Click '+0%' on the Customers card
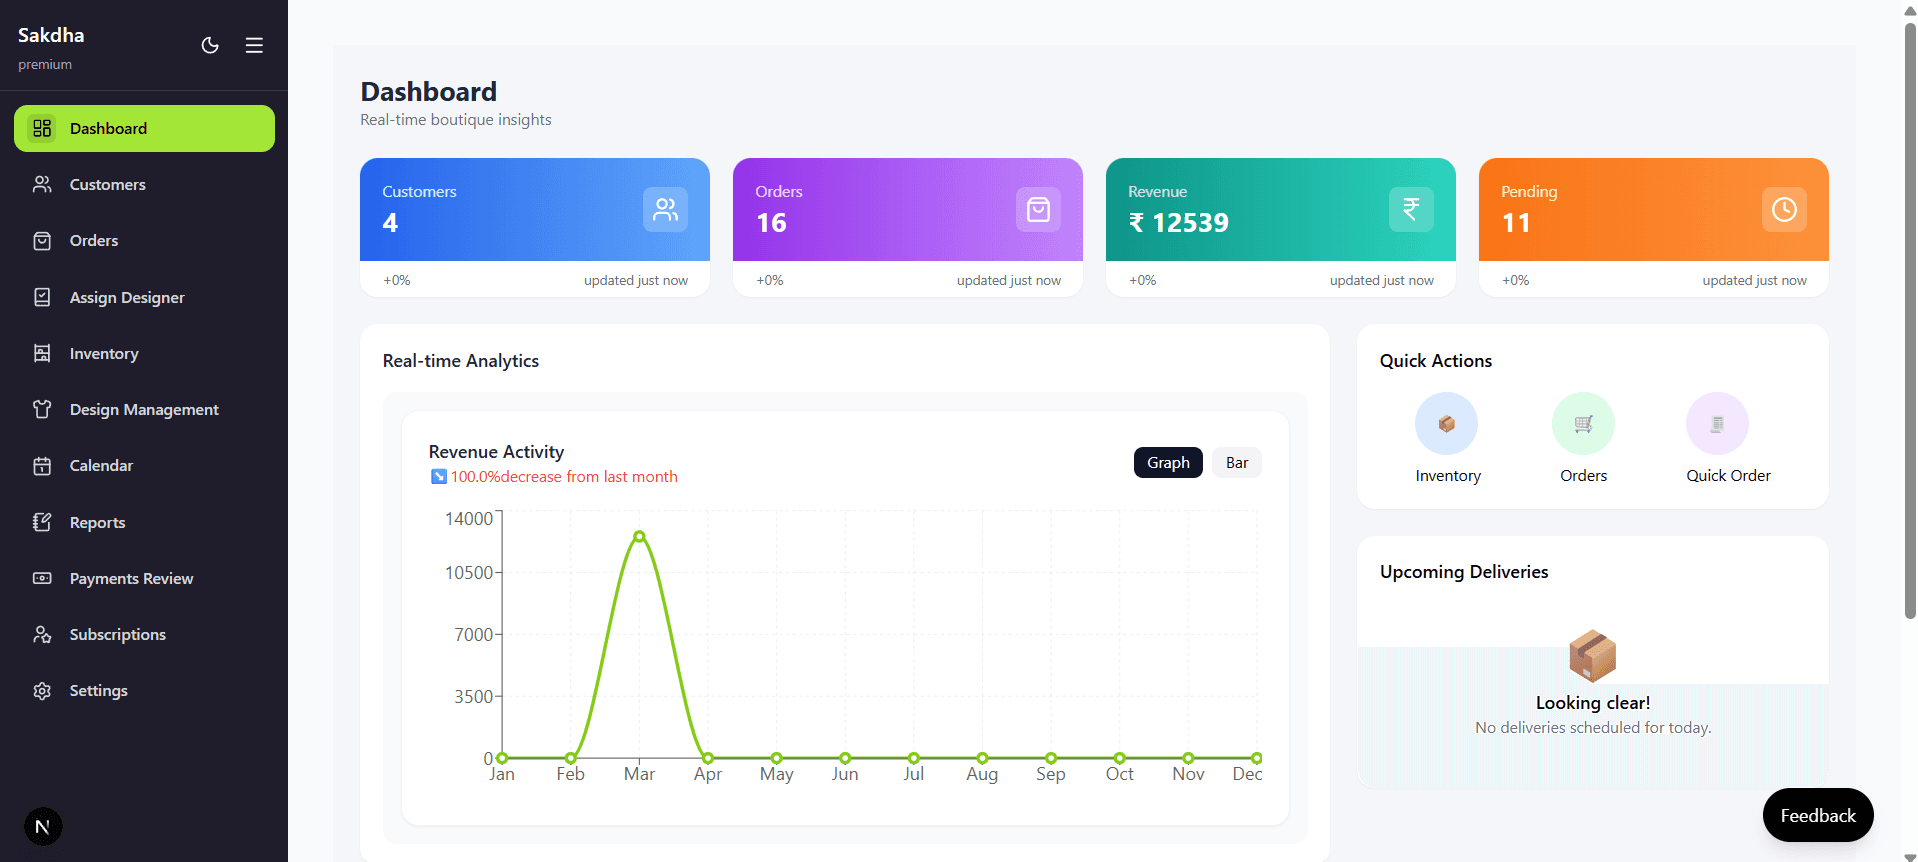The image size is (1918, 862). 397,280
